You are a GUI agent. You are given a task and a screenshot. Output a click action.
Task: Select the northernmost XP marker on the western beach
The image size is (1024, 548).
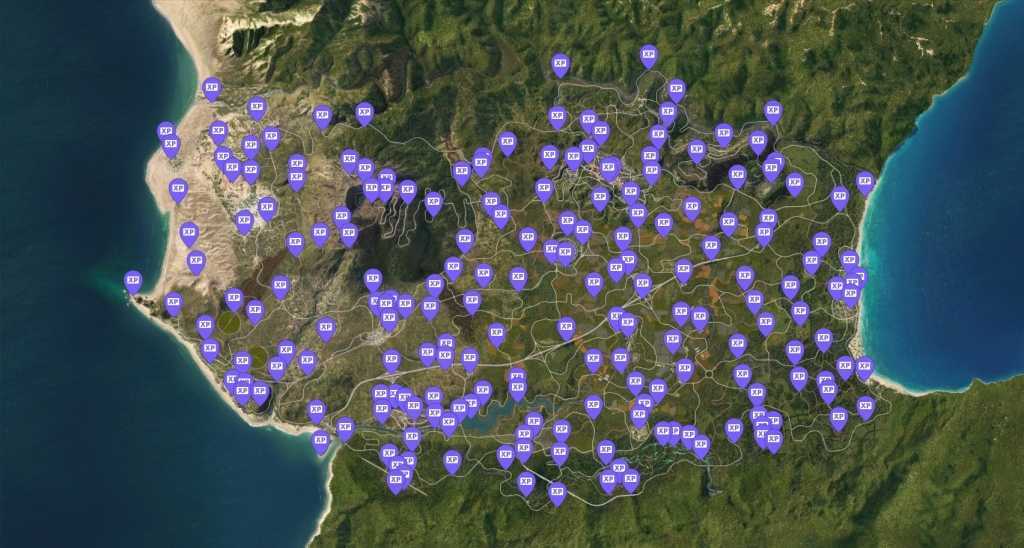[x=211, y=88]
